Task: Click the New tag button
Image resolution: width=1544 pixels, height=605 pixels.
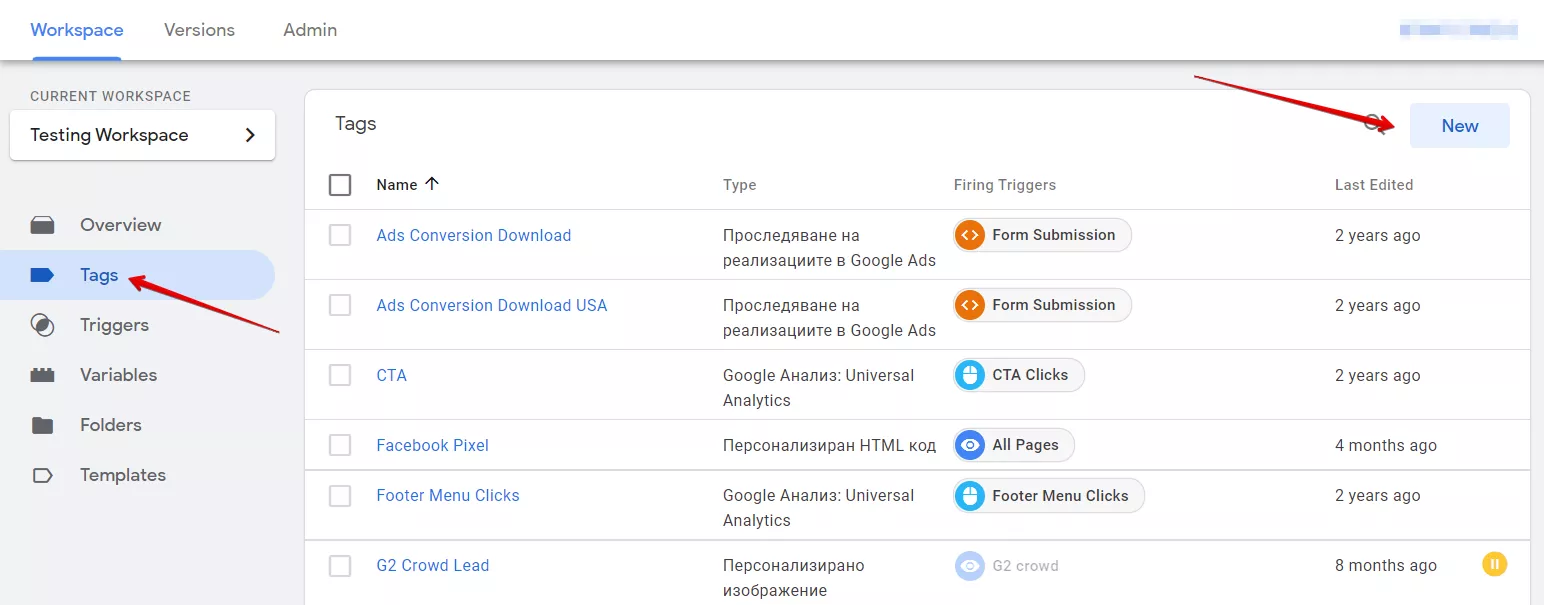Action: (x=1460, y=126)
